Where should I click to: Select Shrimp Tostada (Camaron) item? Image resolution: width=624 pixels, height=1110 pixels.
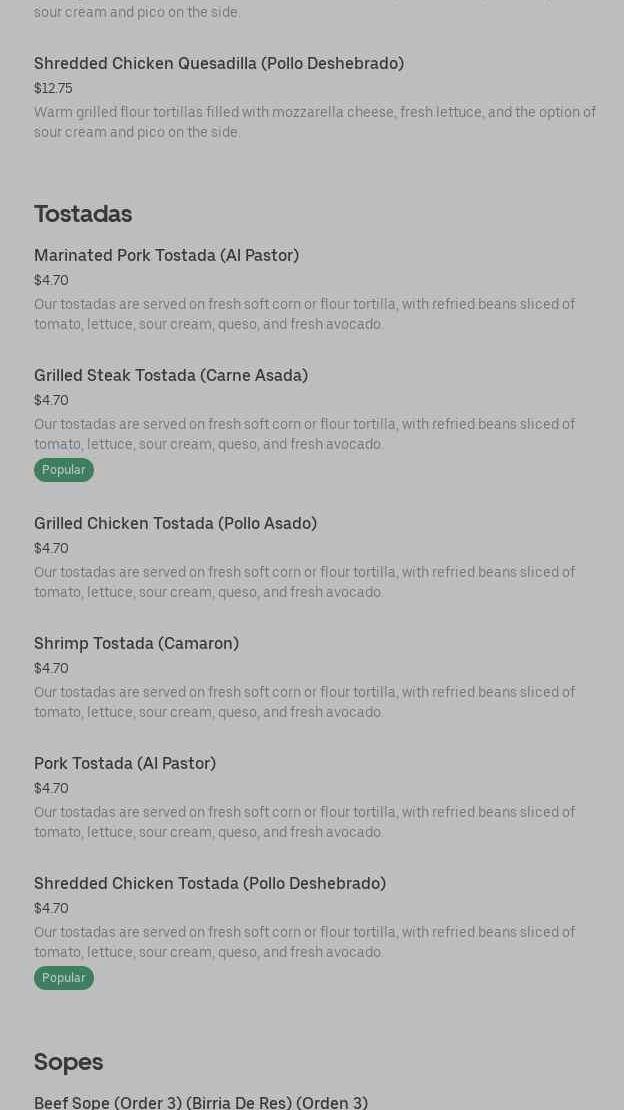pyautogui.click(x=136, y=644)
